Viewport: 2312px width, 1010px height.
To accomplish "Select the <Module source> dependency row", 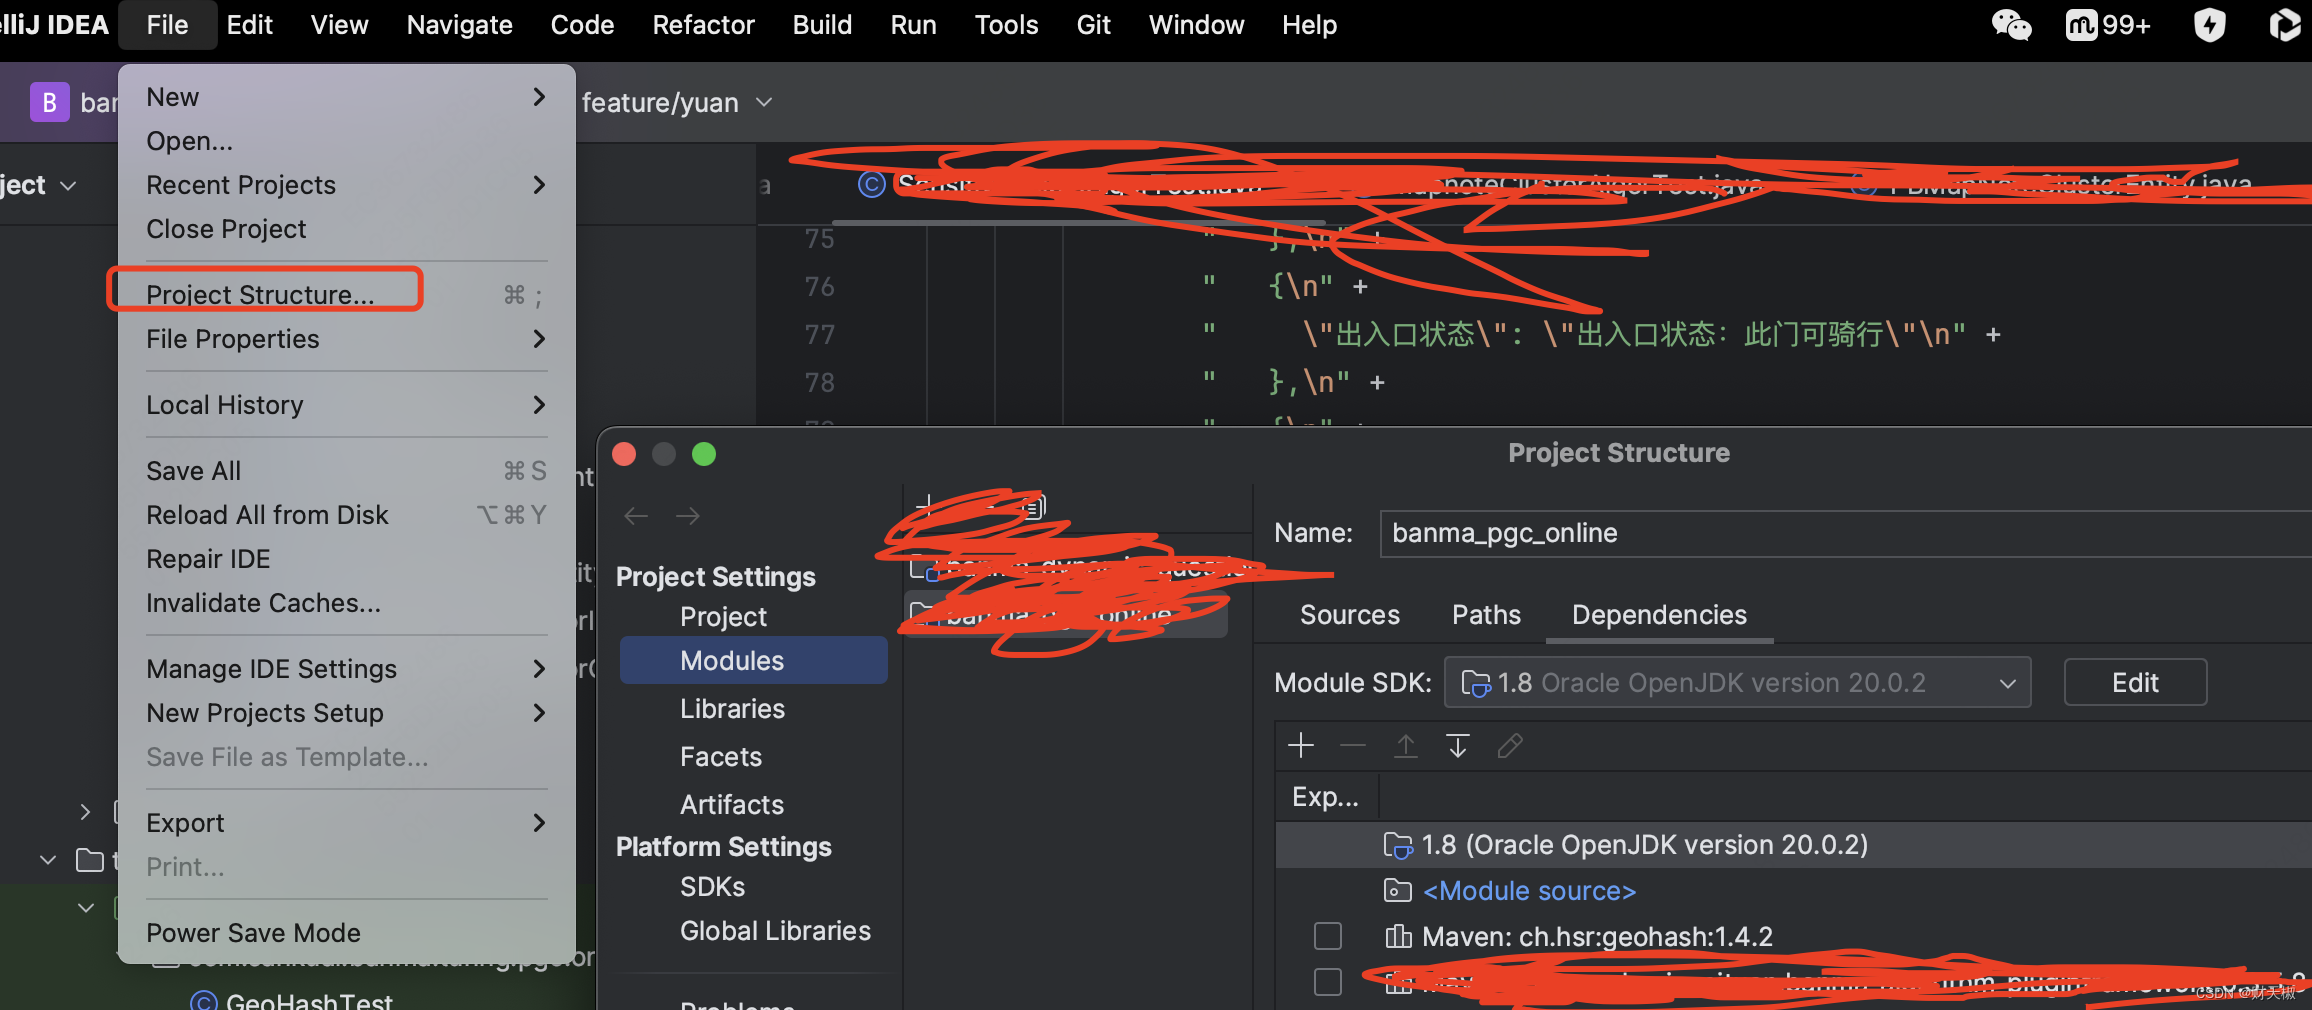I will pyautogui.click(x=1793, y=891).
